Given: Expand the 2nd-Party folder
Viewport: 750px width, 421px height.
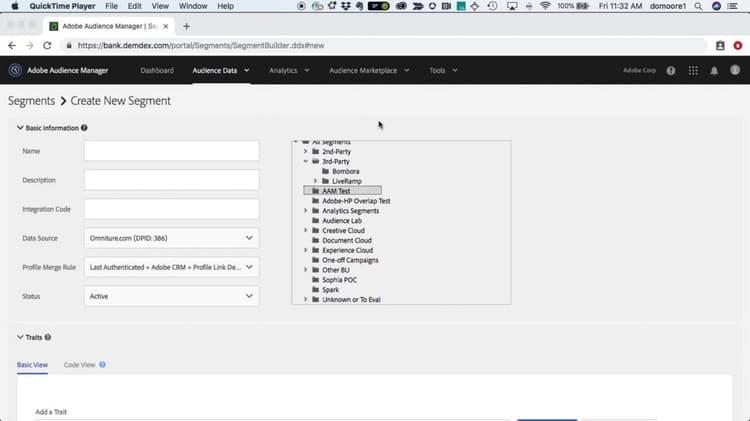Looking at the screenshot, I should pos(306,152).
